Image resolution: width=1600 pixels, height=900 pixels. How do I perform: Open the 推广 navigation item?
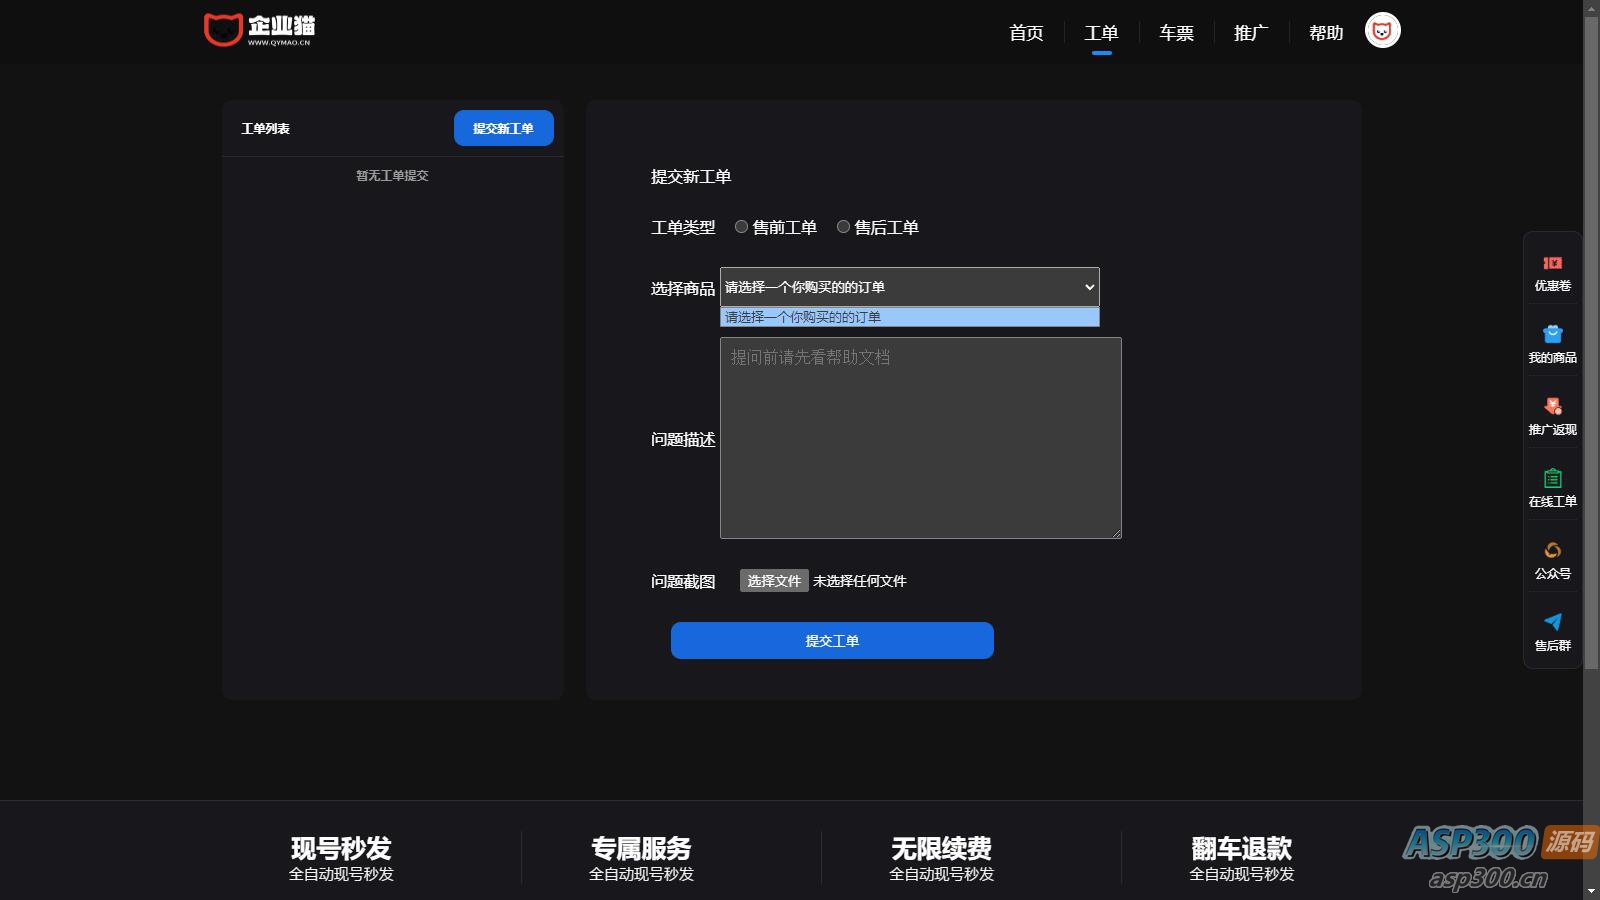click(1251, 33)
